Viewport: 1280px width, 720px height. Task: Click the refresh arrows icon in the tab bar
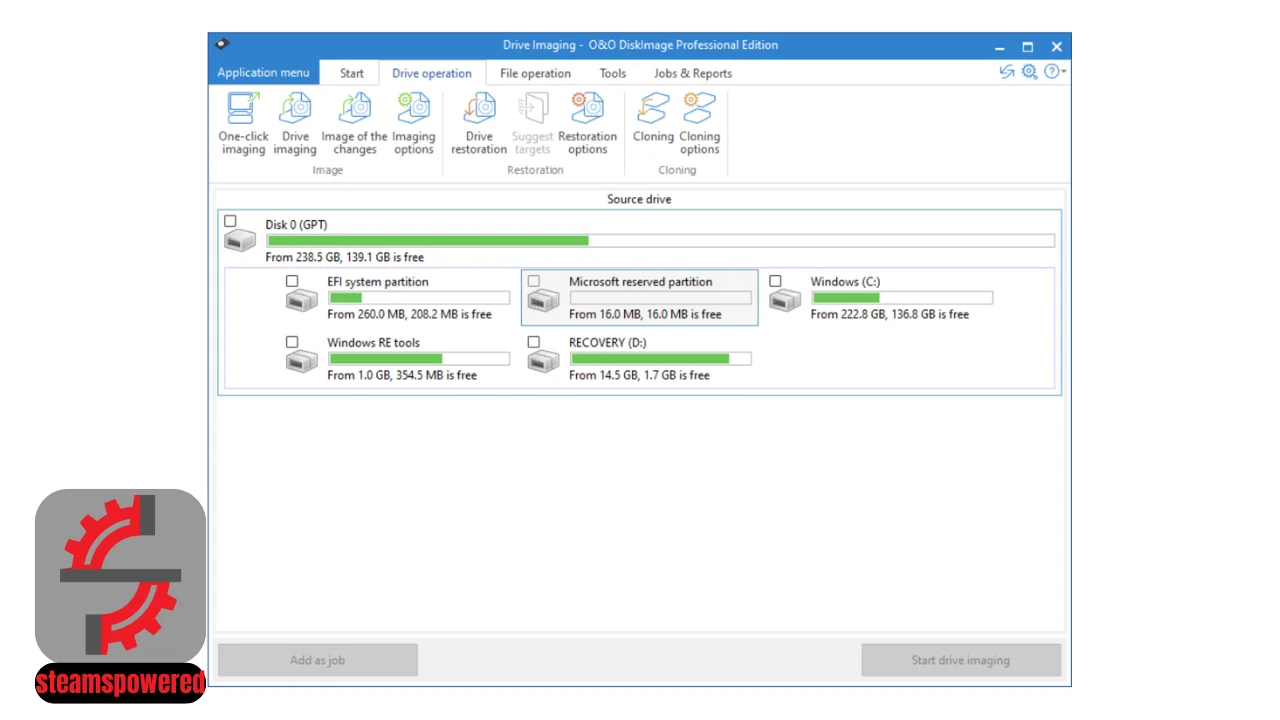(1007, 72)
